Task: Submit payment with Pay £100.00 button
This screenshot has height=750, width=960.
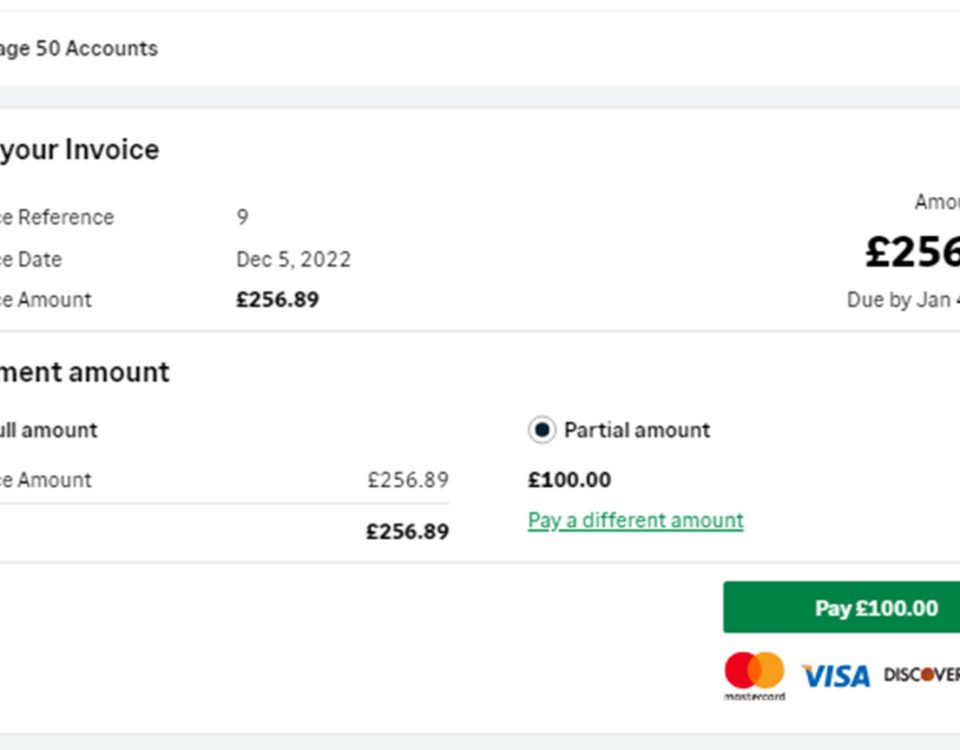Action: (841, 607)
